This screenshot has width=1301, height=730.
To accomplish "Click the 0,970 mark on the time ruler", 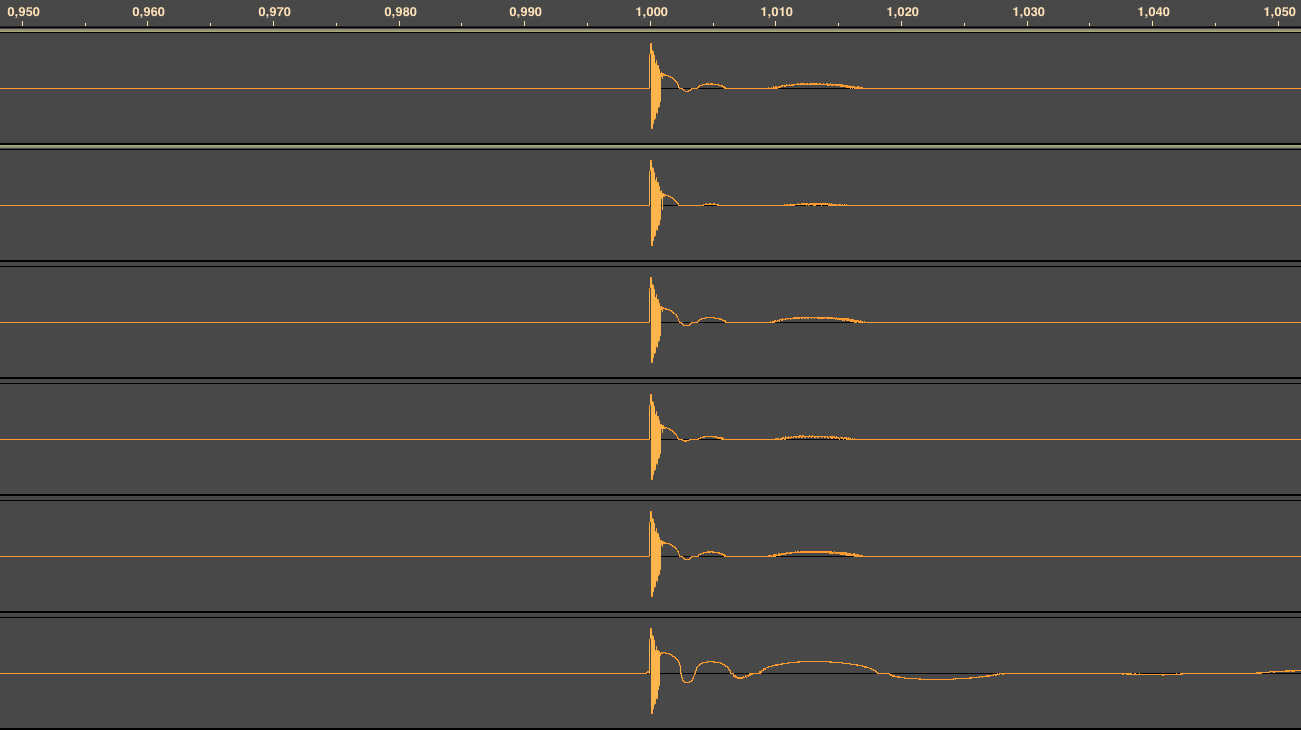I will coord(275,12).
